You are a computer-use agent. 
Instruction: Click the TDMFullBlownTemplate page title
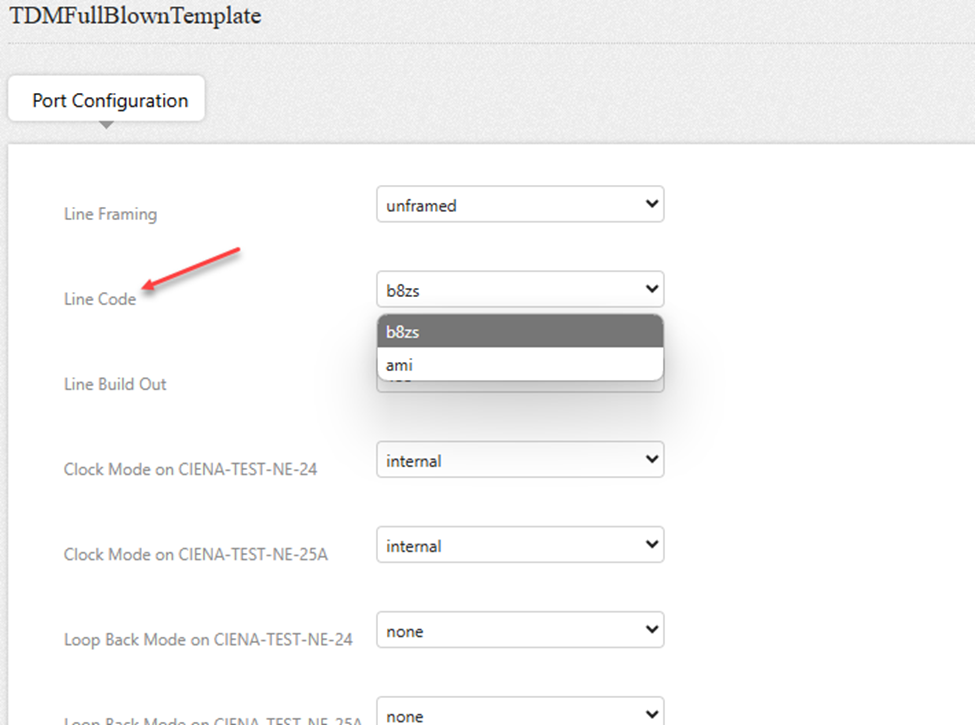[x=136, y=16]
